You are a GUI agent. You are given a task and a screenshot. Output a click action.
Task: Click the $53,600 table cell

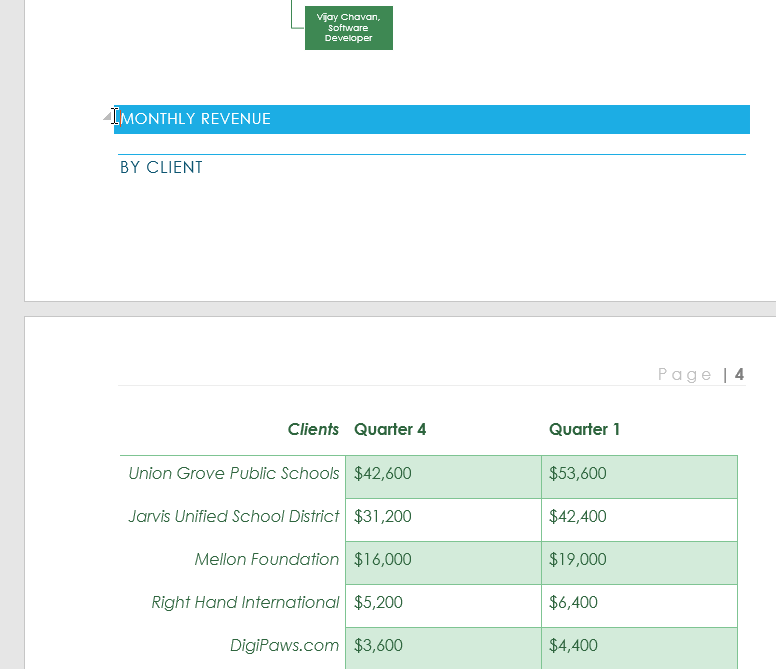coord(578,474)
